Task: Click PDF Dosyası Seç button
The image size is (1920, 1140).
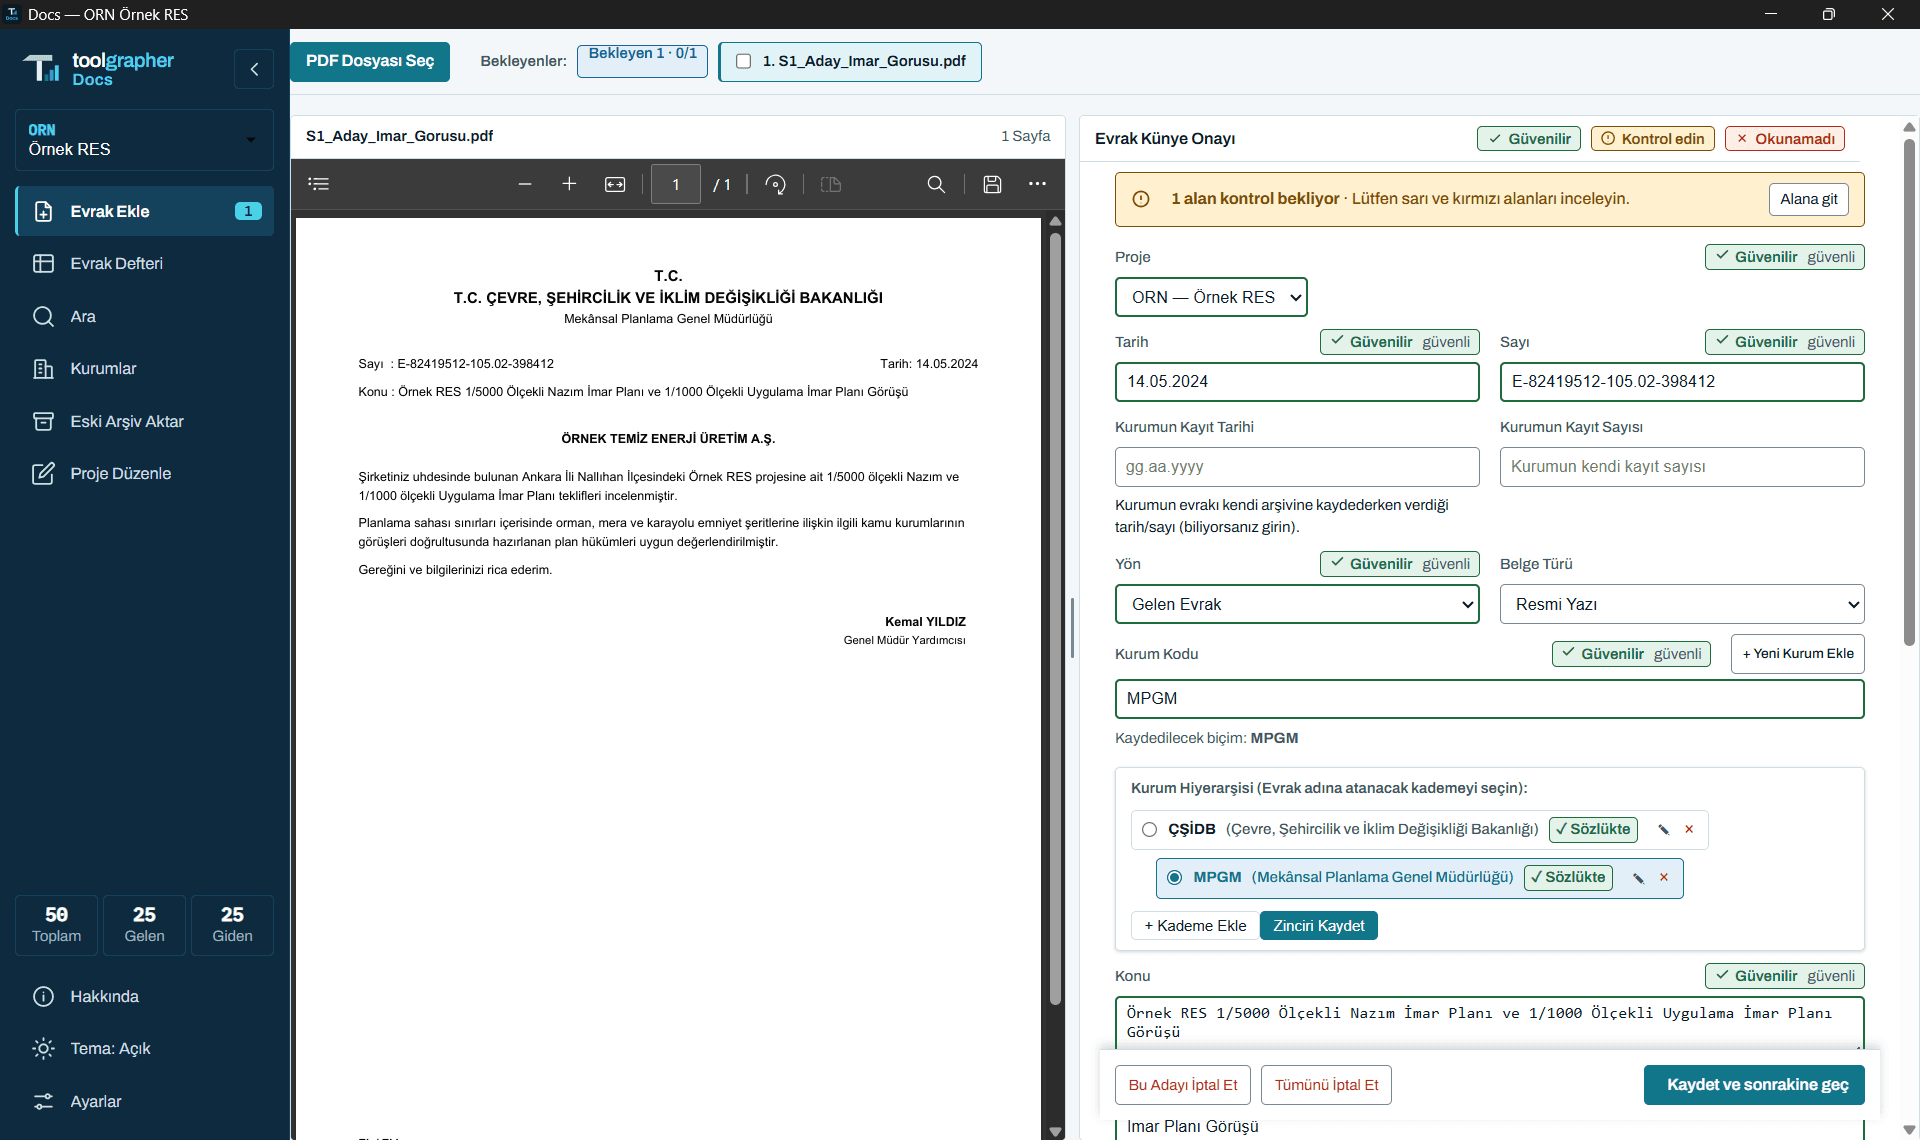Action: pos(370,61)
